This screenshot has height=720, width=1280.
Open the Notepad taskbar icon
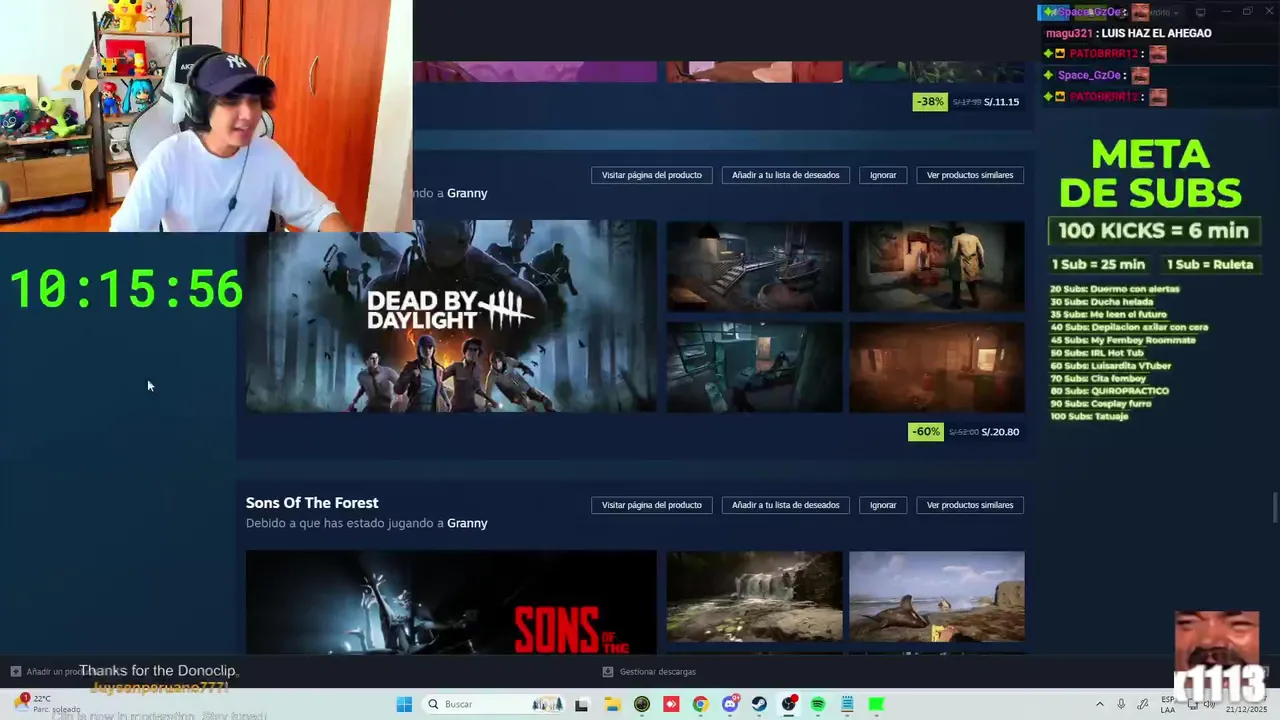point(847,704)
